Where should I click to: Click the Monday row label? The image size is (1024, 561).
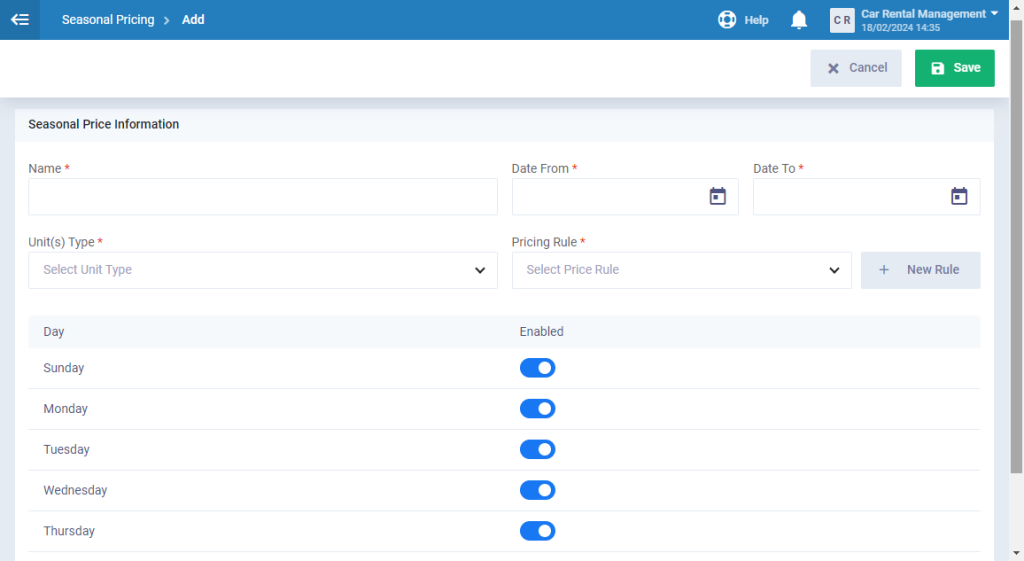click(65, 409)
